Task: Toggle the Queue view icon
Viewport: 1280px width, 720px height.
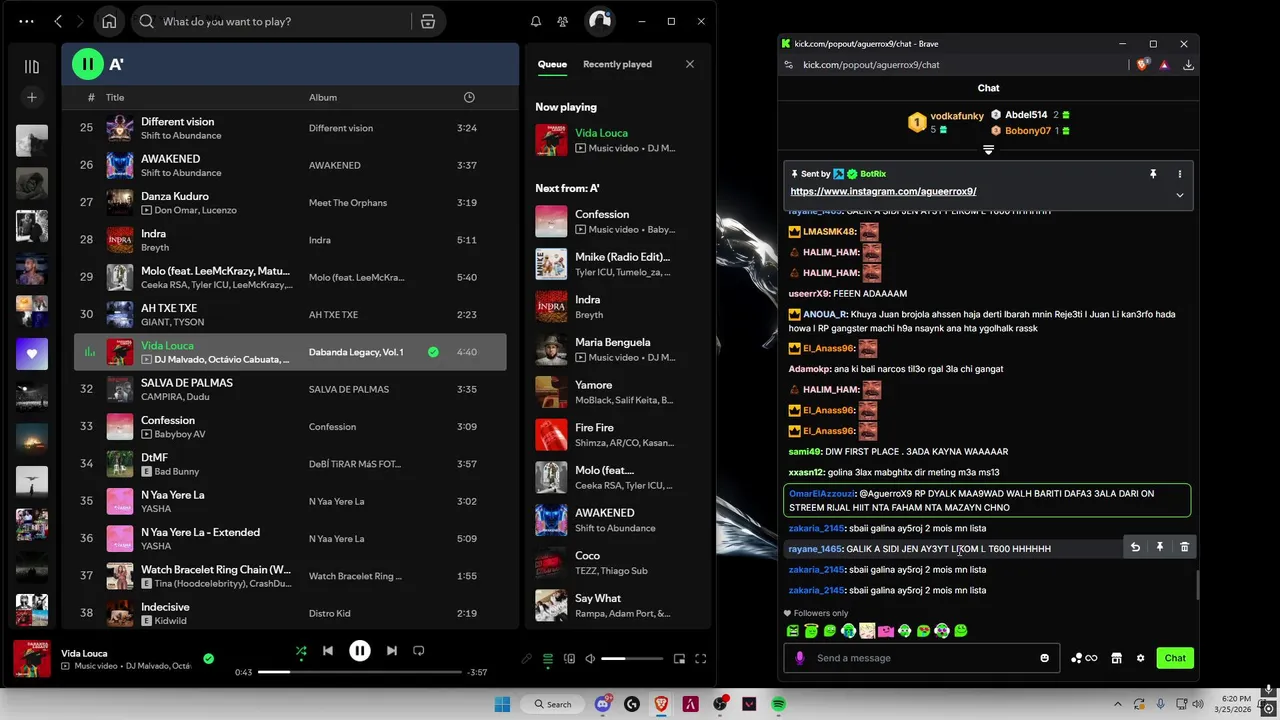Action: 548,659
